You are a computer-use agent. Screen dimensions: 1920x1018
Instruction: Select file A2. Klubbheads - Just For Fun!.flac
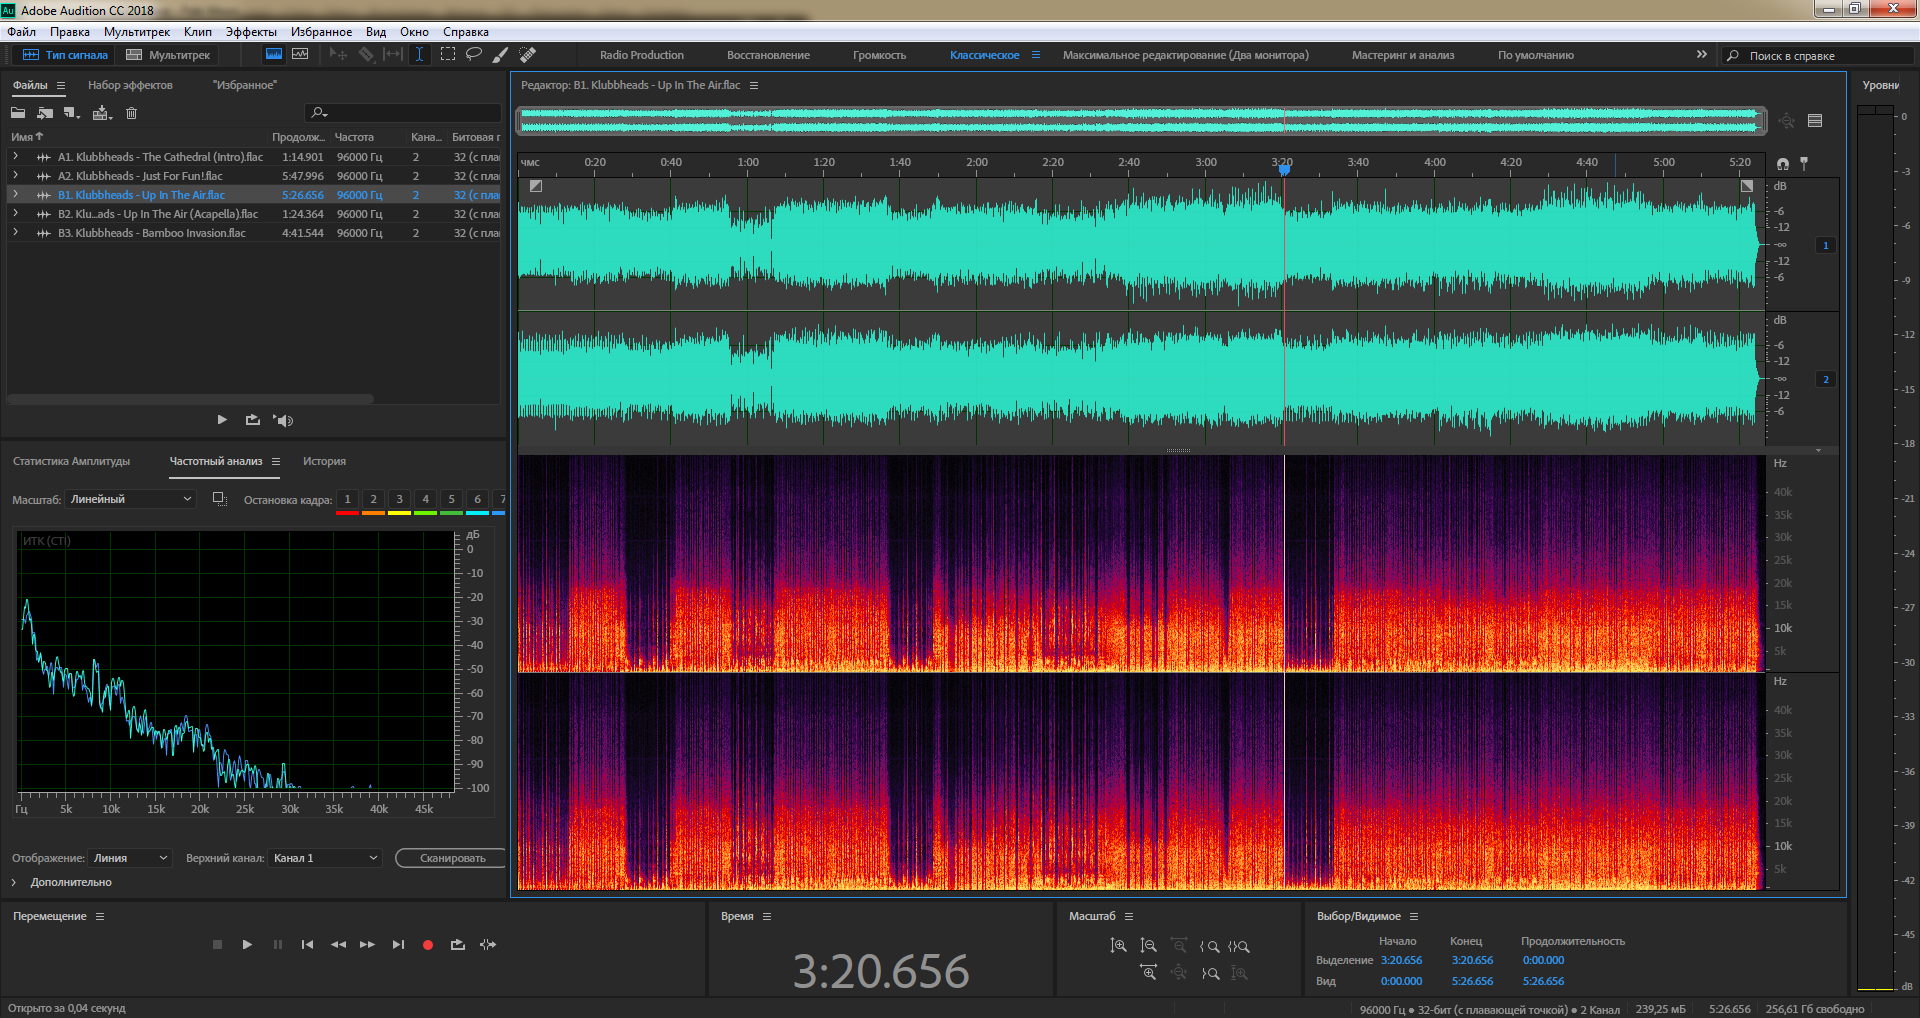[140, 176]
